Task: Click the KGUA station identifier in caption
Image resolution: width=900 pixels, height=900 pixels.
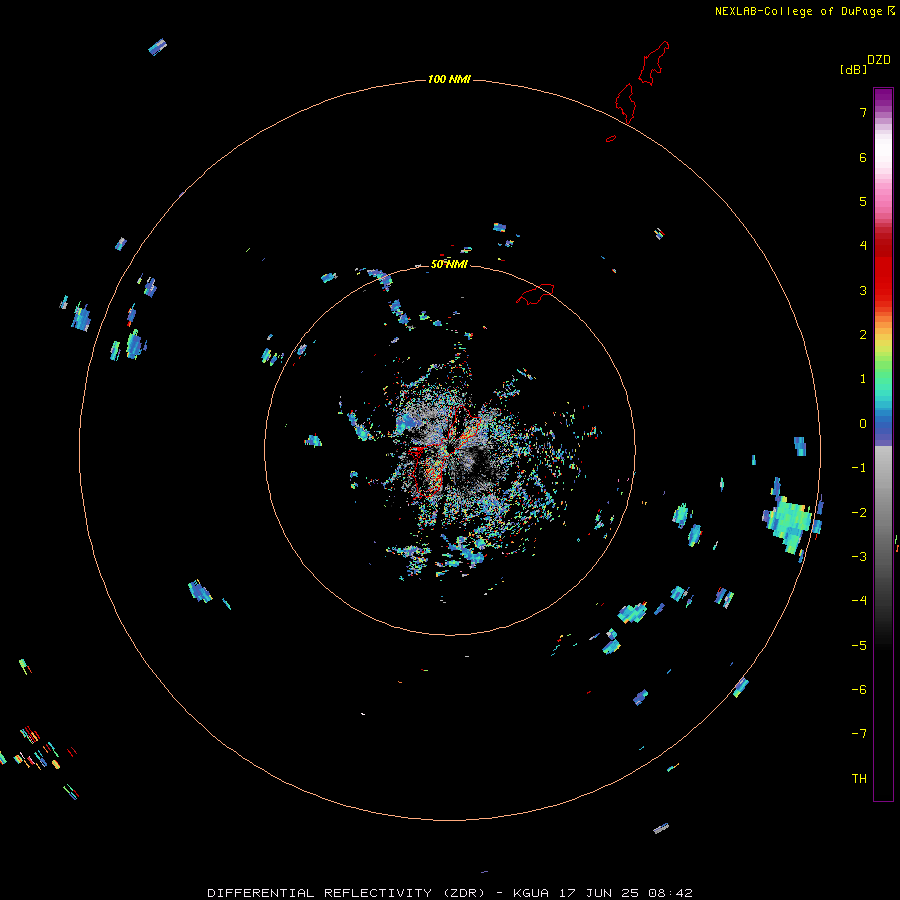Action: coord(531,893)
